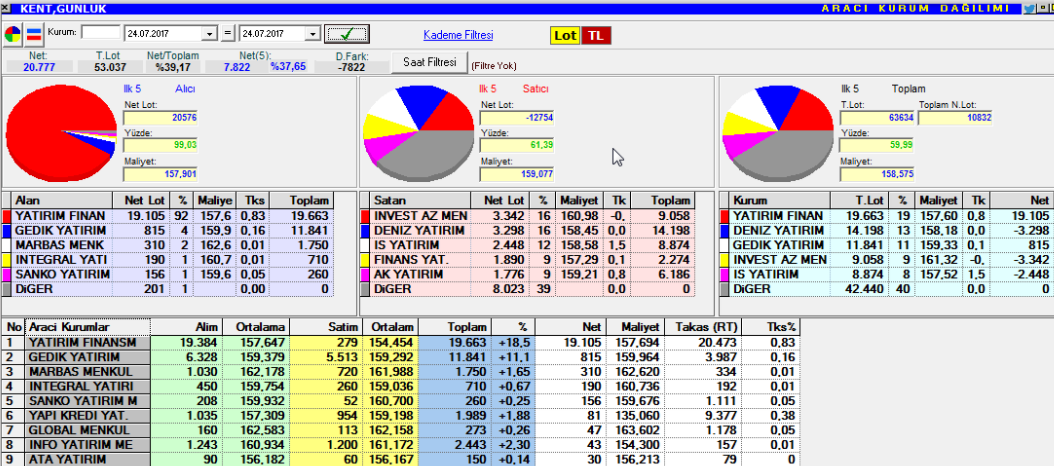The height and width of the screenshot is (466, 1054).
Task: Switch to bar chart view icon
Action: click(34, 34)
